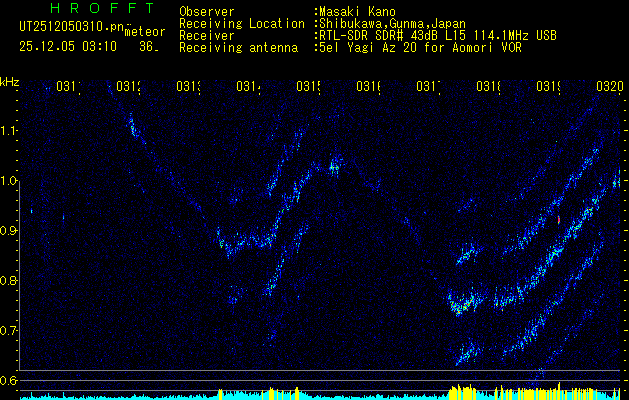Select the observer name Masaki Kano
Screen dimensions: 629x400
pos(355,11)
